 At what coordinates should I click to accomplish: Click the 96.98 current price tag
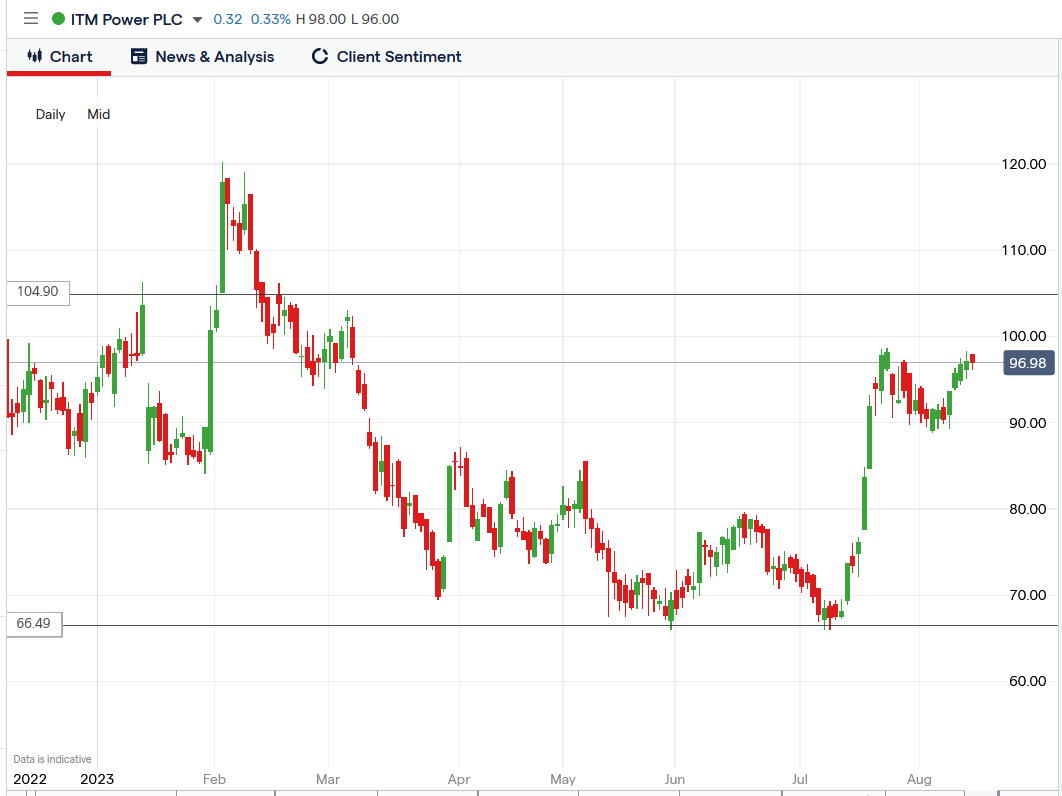tap(1028, 363)
